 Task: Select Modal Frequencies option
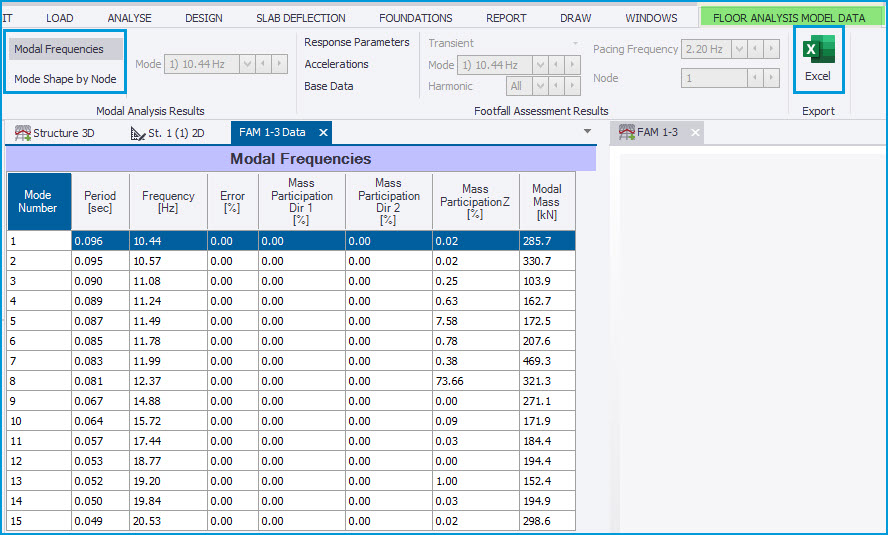pyautogui.click(x=59, y=49)
